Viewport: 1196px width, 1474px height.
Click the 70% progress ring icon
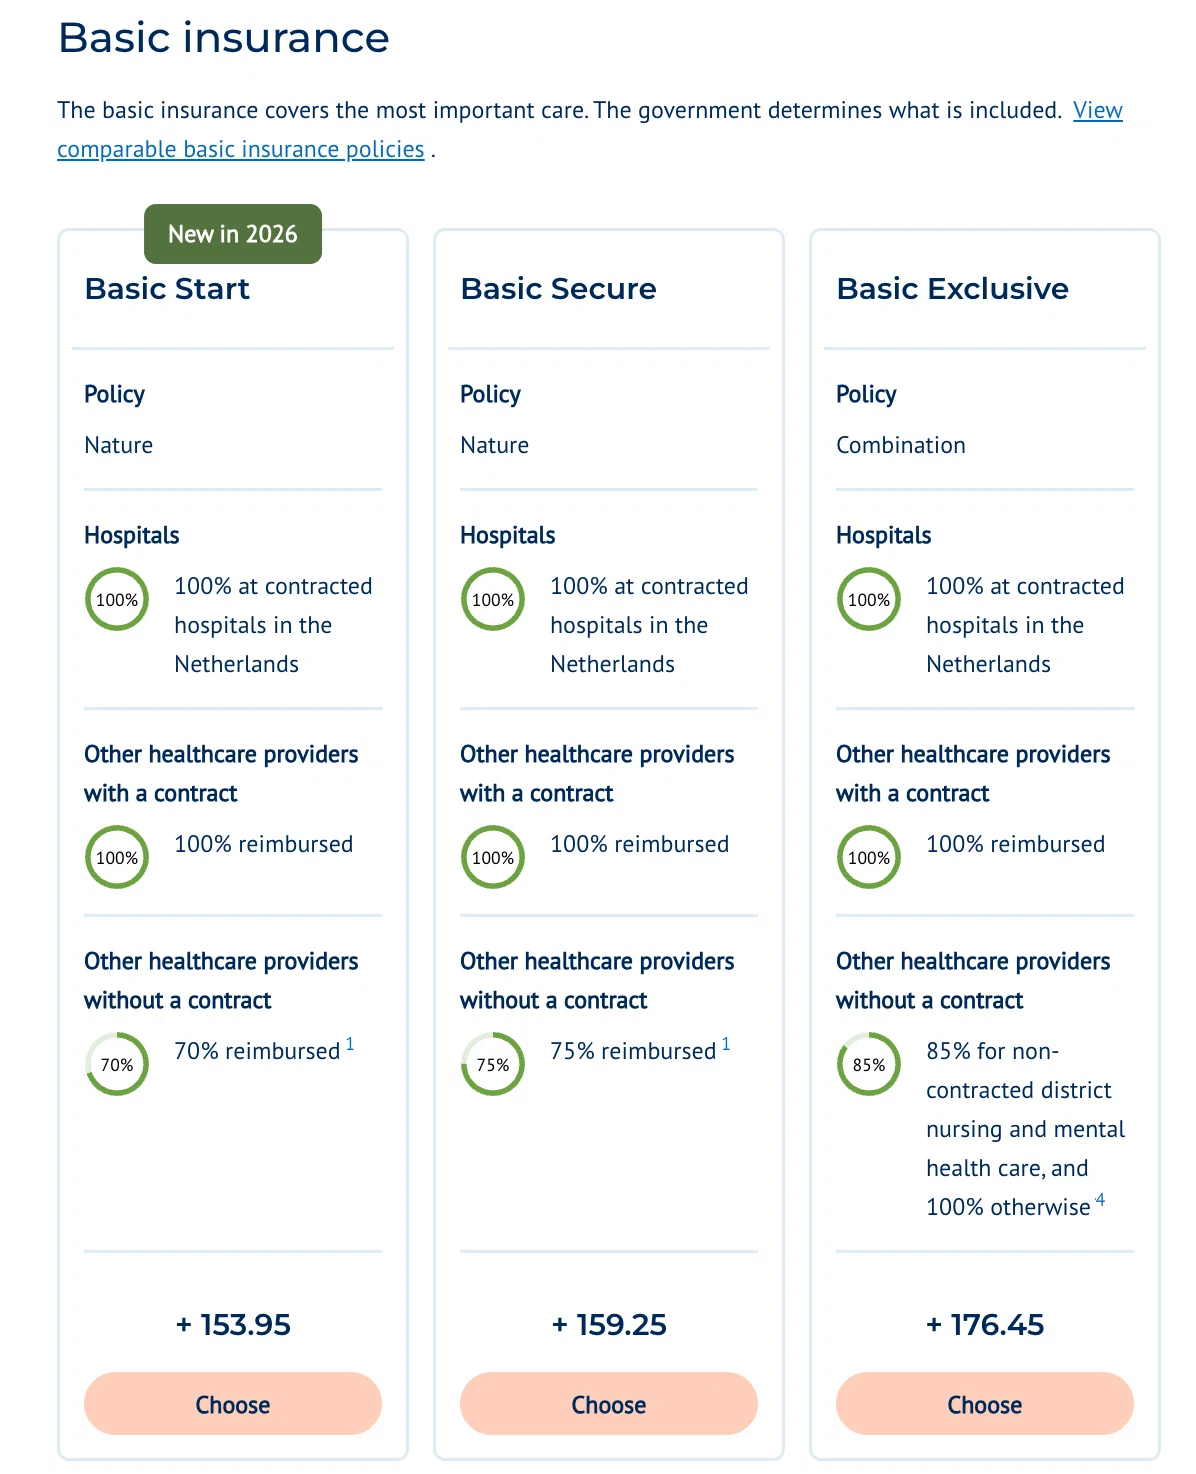click(117, 1064)
